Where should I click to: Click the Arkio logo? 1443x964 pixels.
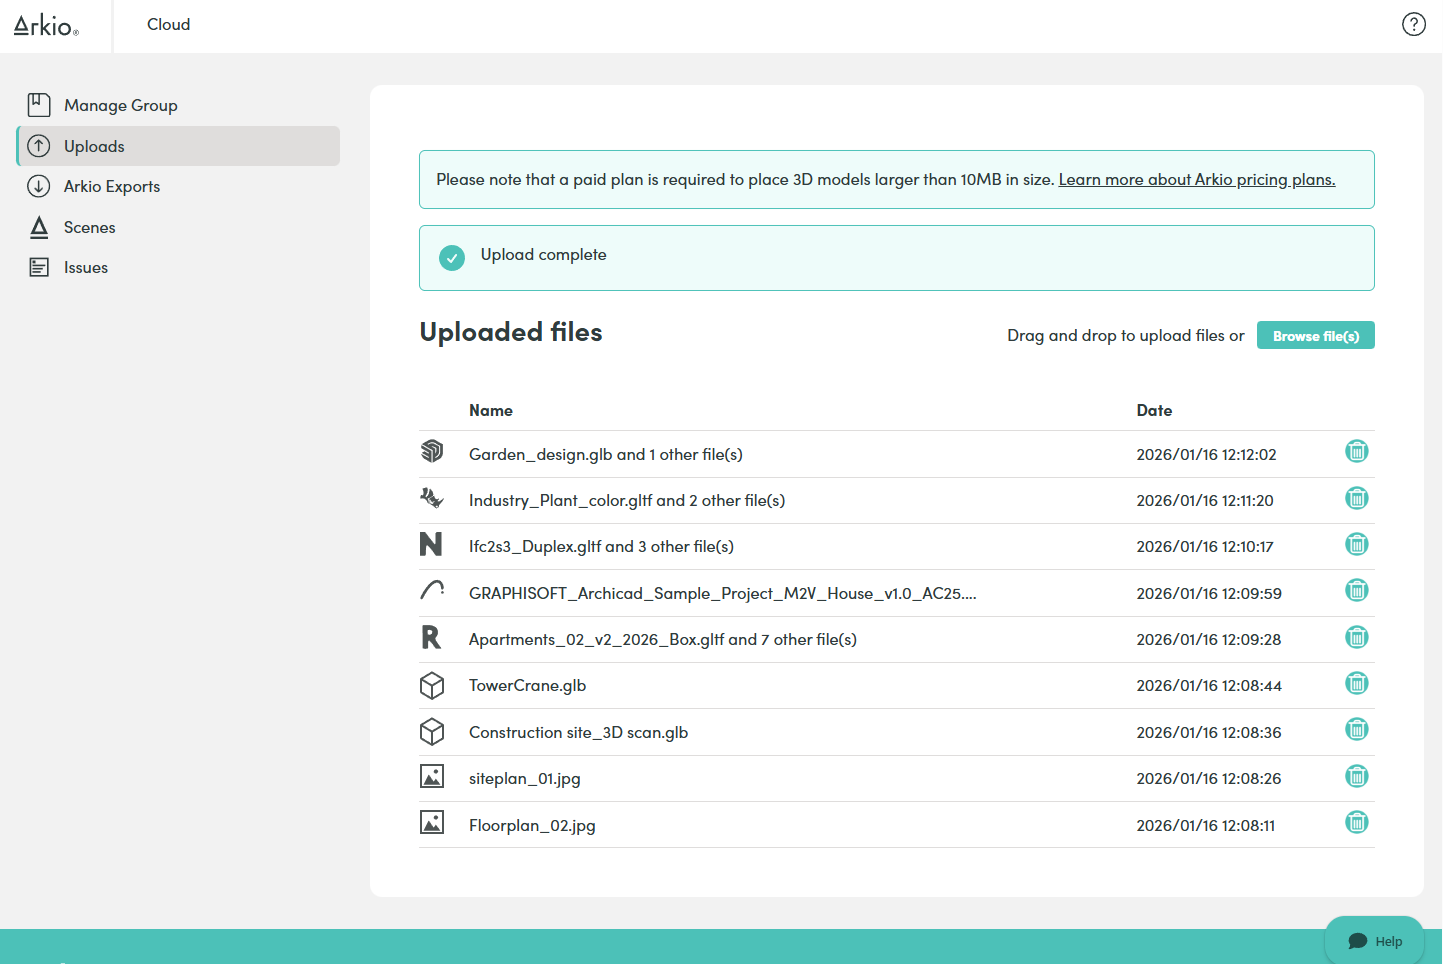coord(46,26)
